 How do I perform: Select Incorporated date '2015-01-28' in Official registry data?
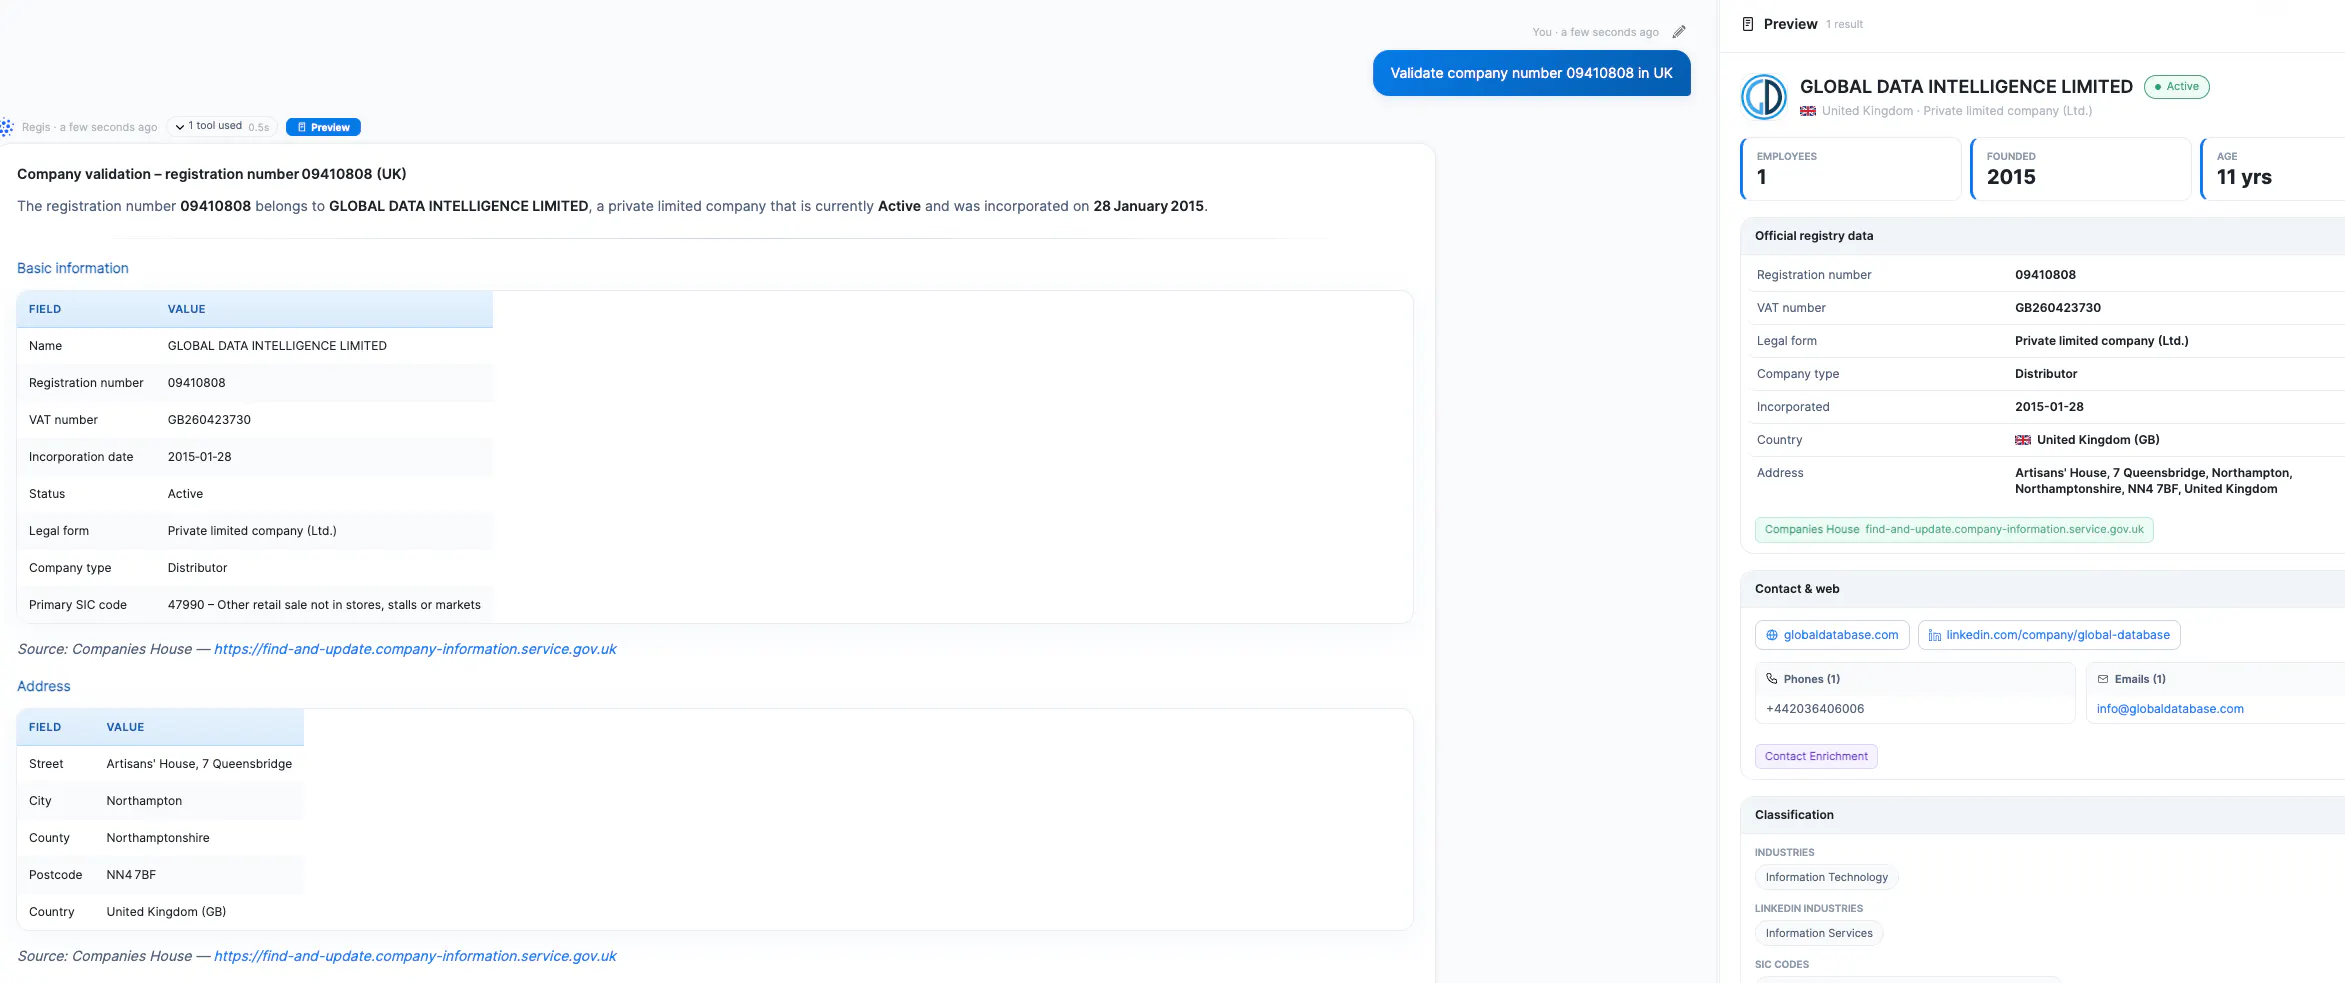tap(2049, 407)
